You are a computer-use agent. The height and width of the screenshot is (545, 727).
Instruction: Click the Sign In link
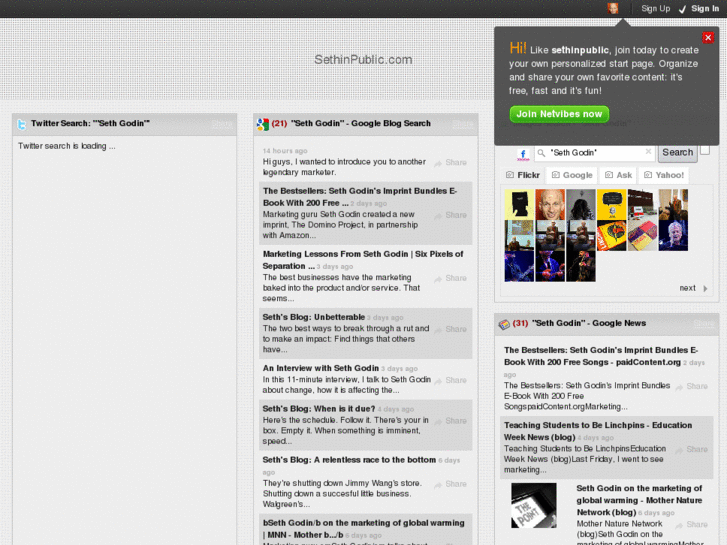705,8
